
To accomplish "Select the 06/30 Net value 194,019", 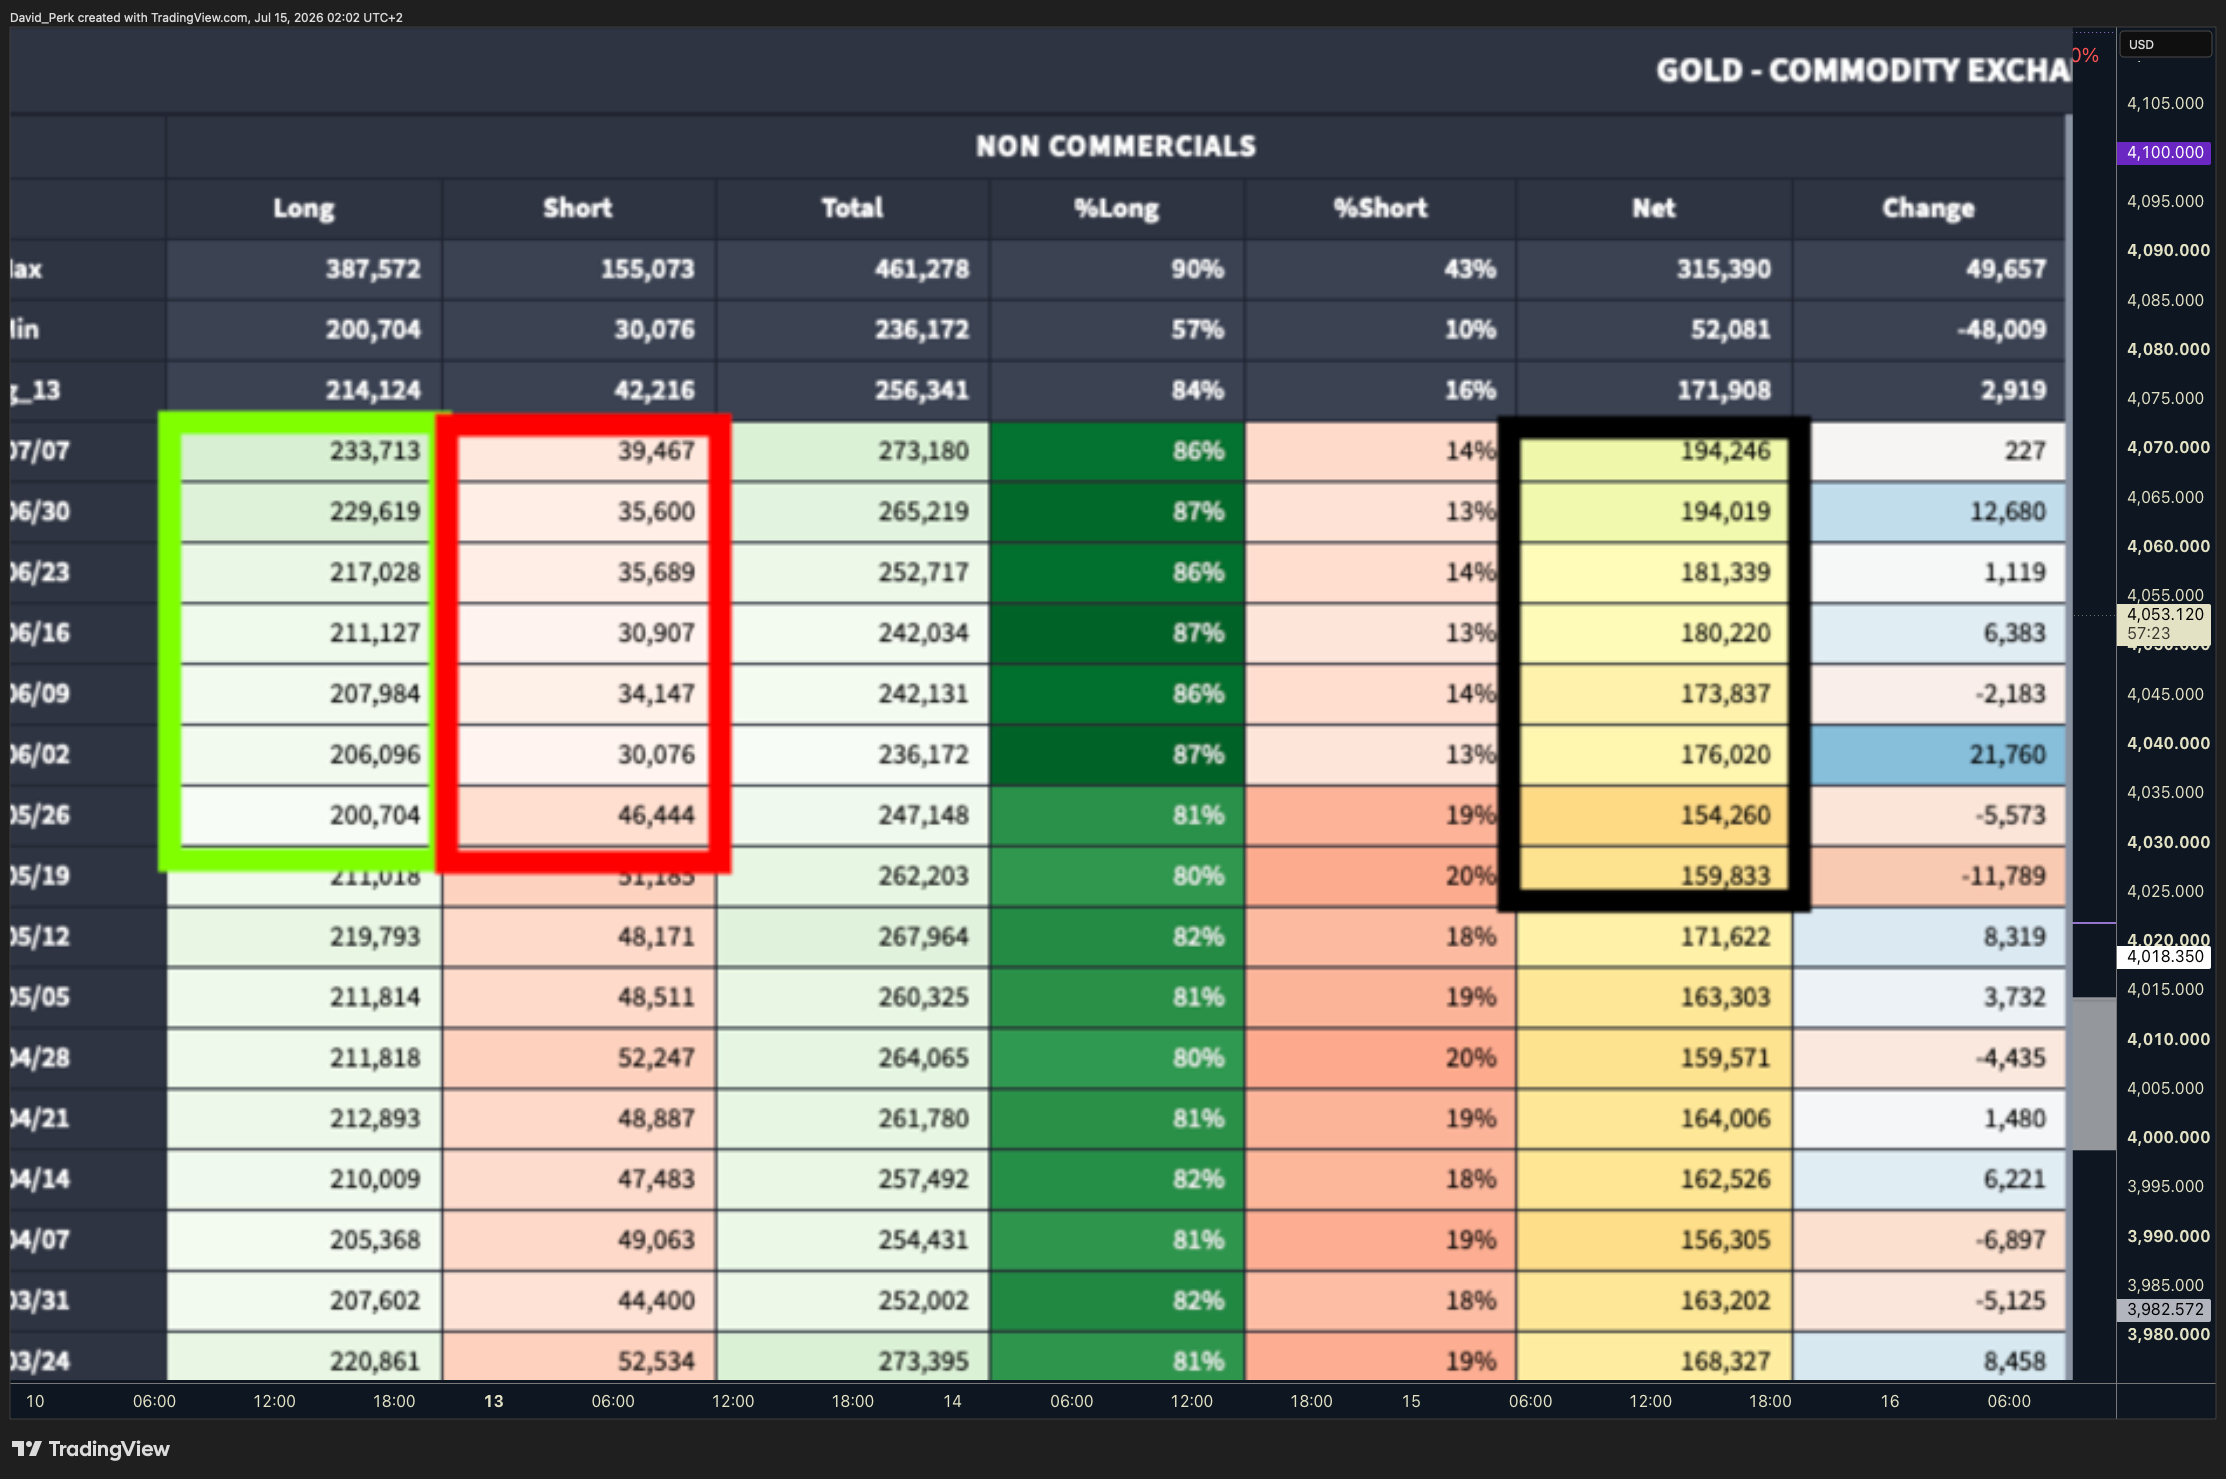I will pos(1725,512).
